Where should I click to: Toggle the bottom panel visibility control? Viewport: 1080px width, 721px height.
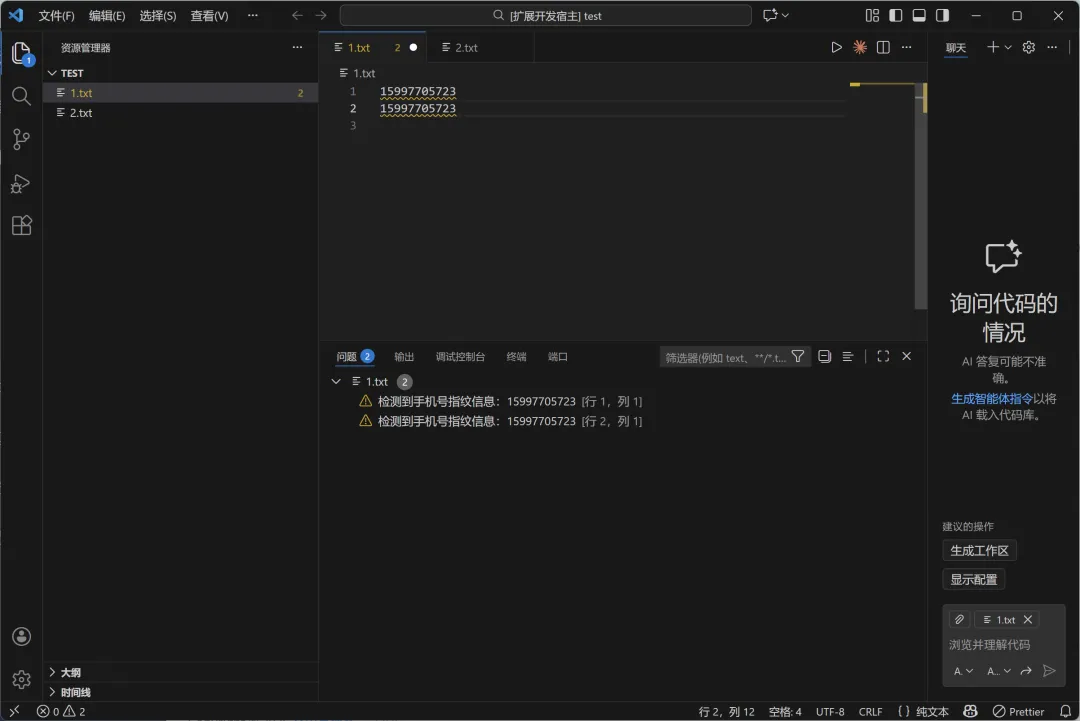coord(918,14)
